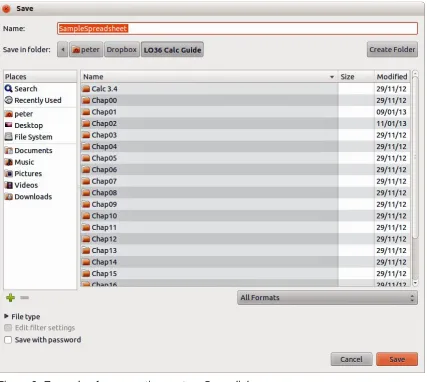Expand the File type section
Image resolution: width=427 pixels, height=382 pixels.
pos(6,316)
